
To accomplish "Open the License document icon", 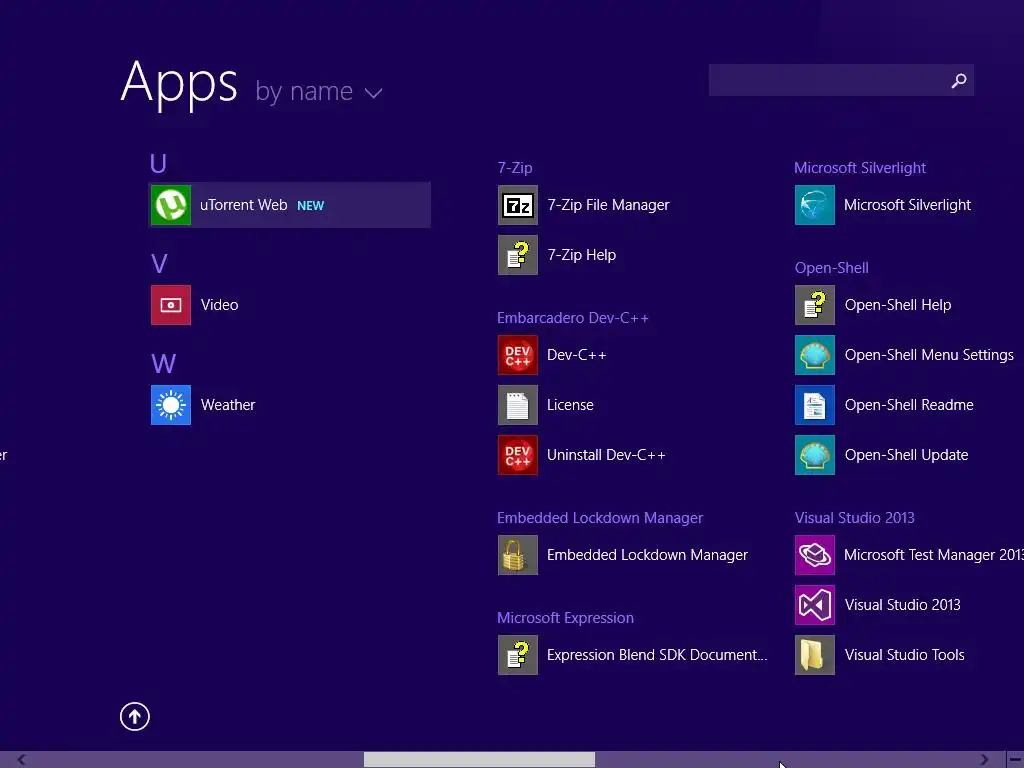I will click(518, 405).
